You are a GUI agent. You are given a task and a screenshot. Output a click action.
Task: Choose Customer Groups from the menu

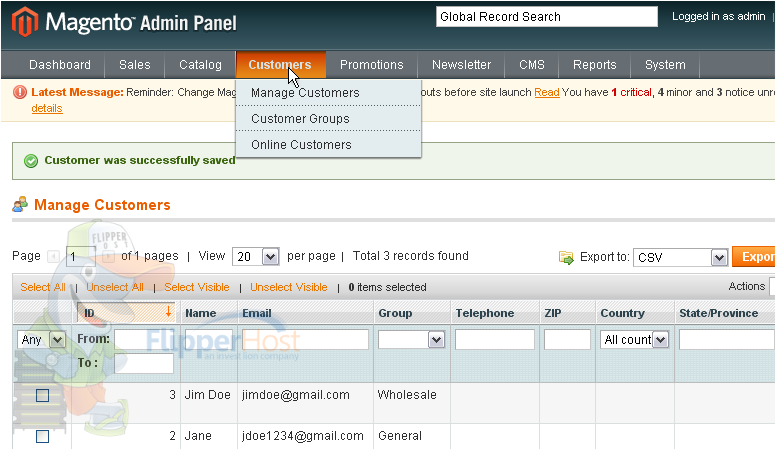click(329, 119)
